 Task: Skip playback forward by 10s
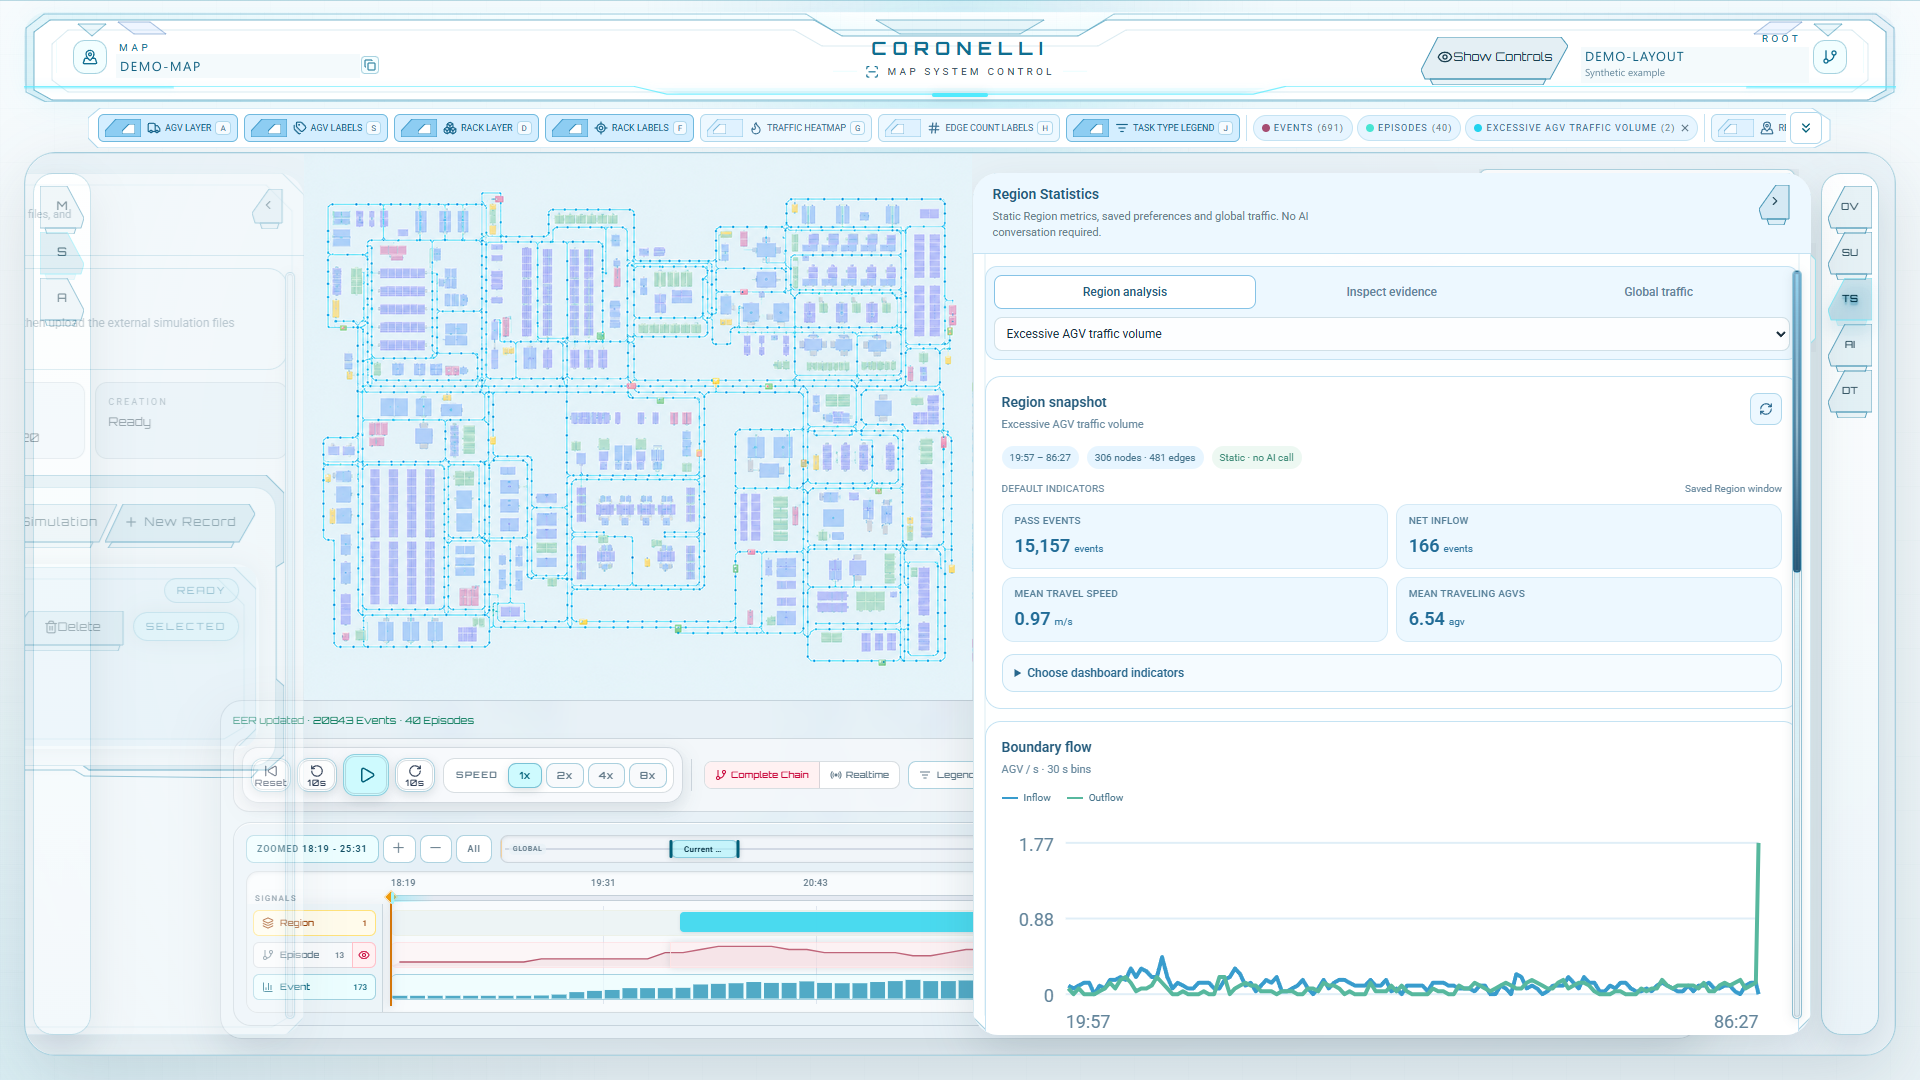click(415, 775)
